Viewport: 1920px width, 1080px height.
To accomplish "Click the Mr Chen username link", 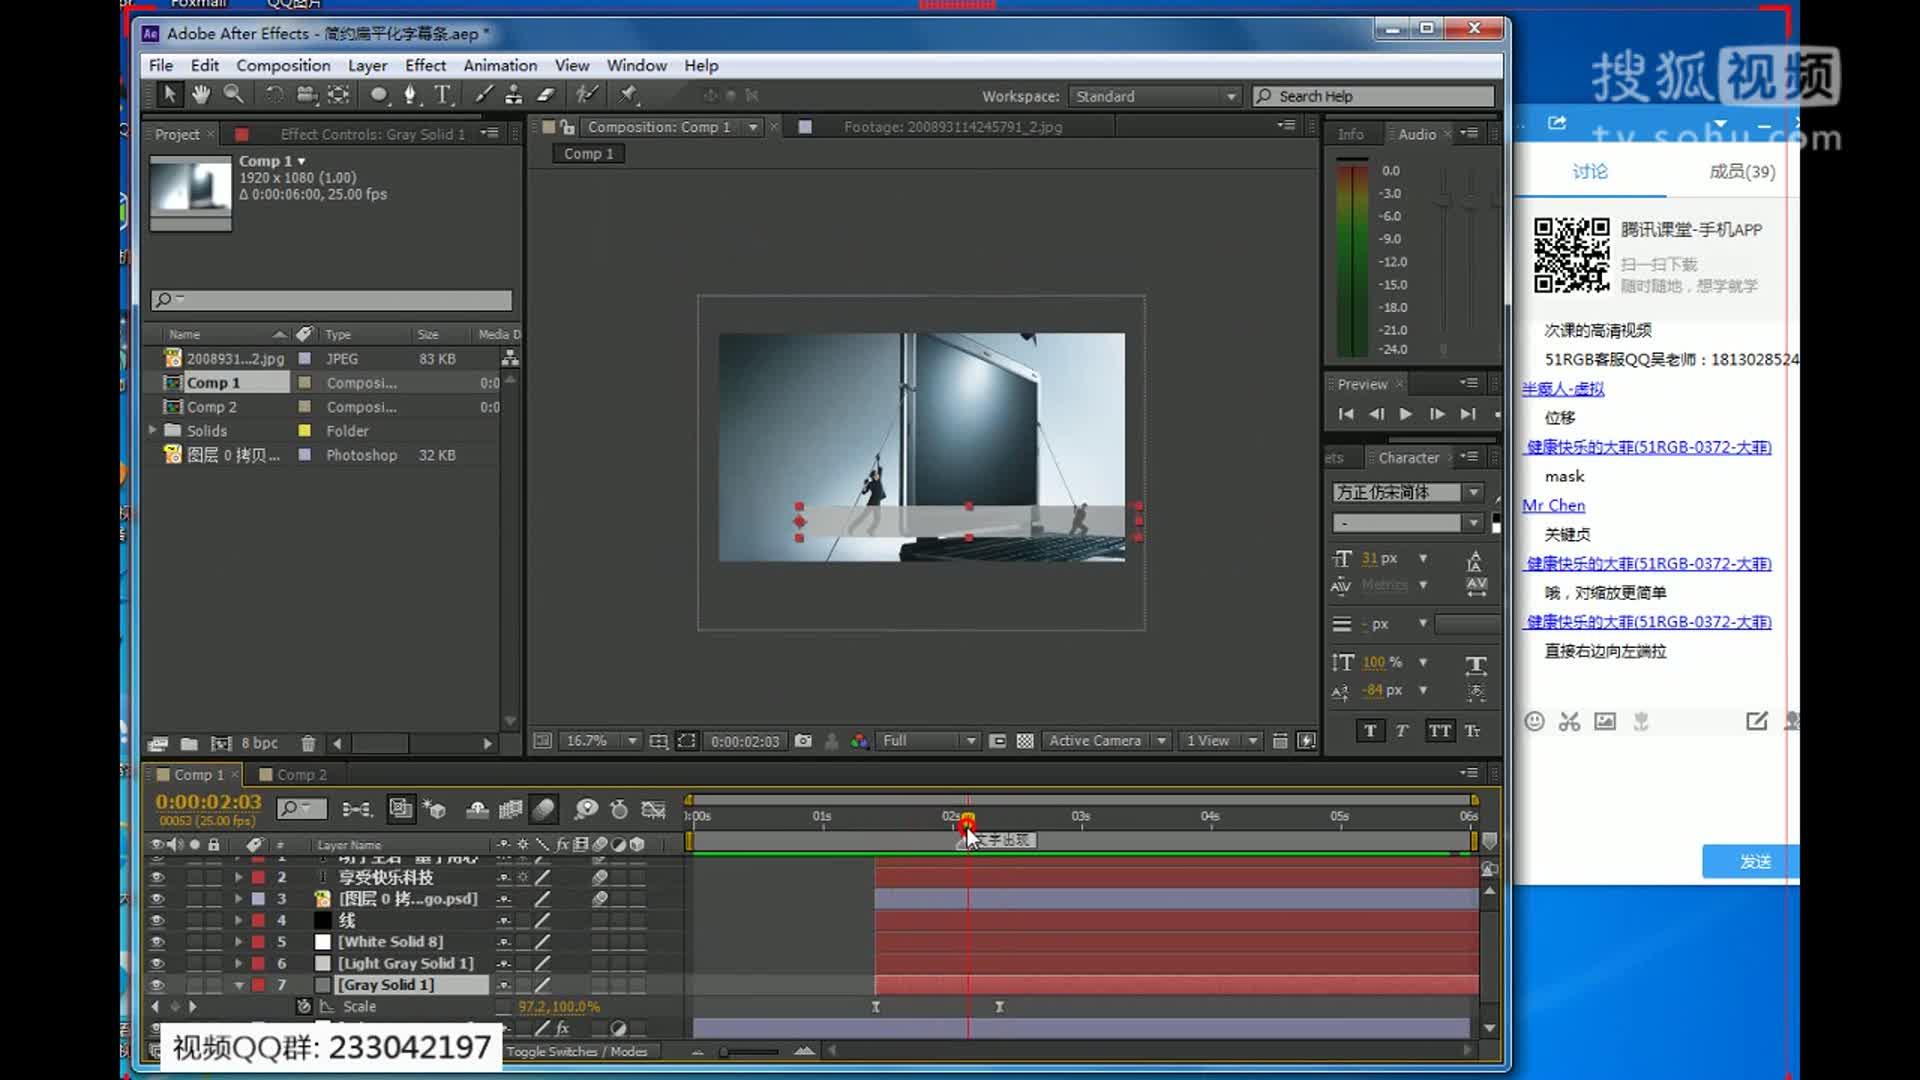I will pos(1553,505).
